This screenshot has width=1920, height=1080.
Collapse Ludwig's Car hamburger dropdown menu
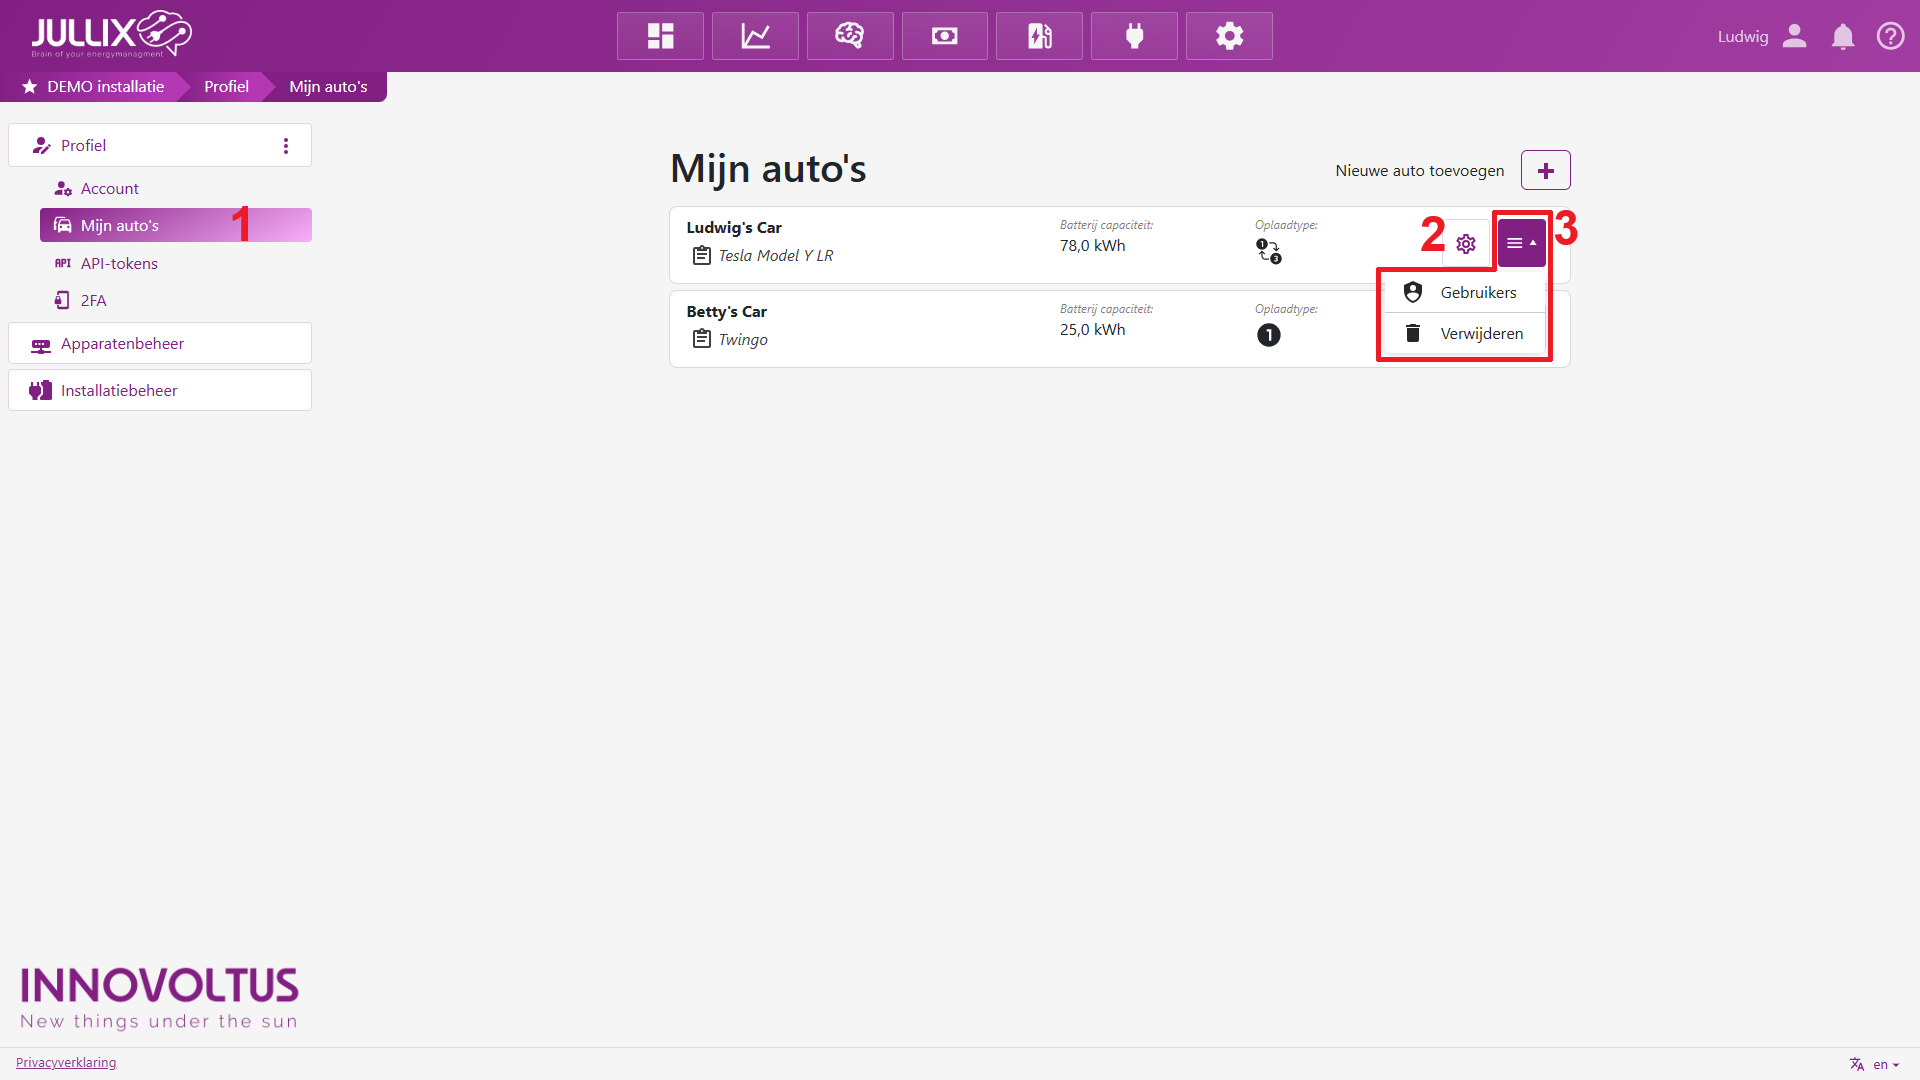pyautogui.click(x=1521, y=243)
